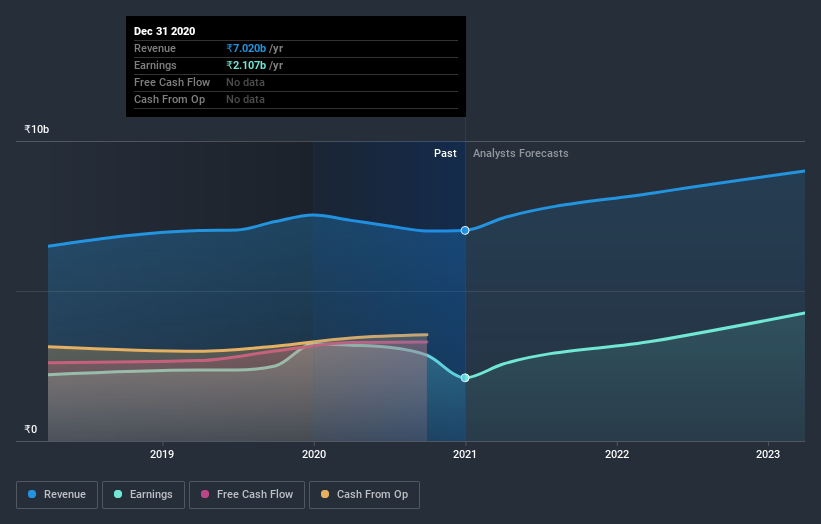Viewport: 821px width, 524px height.
Task: Click the Cash From Op No data tooltip row
Action: click(296, 99)
